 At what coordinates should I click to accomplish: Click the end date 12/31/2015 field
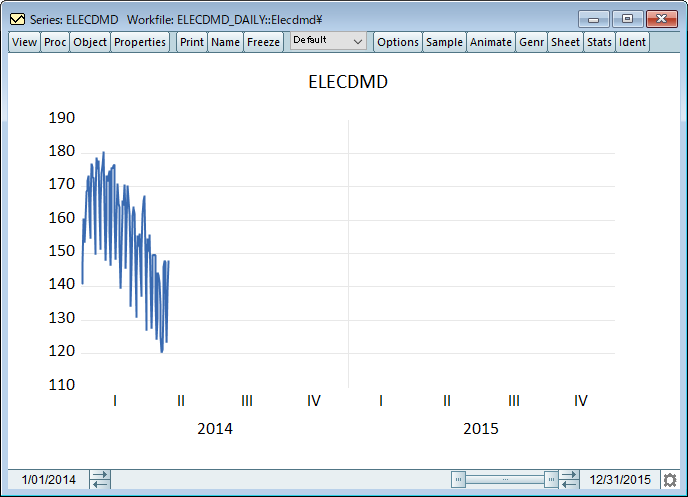point(620,479)
